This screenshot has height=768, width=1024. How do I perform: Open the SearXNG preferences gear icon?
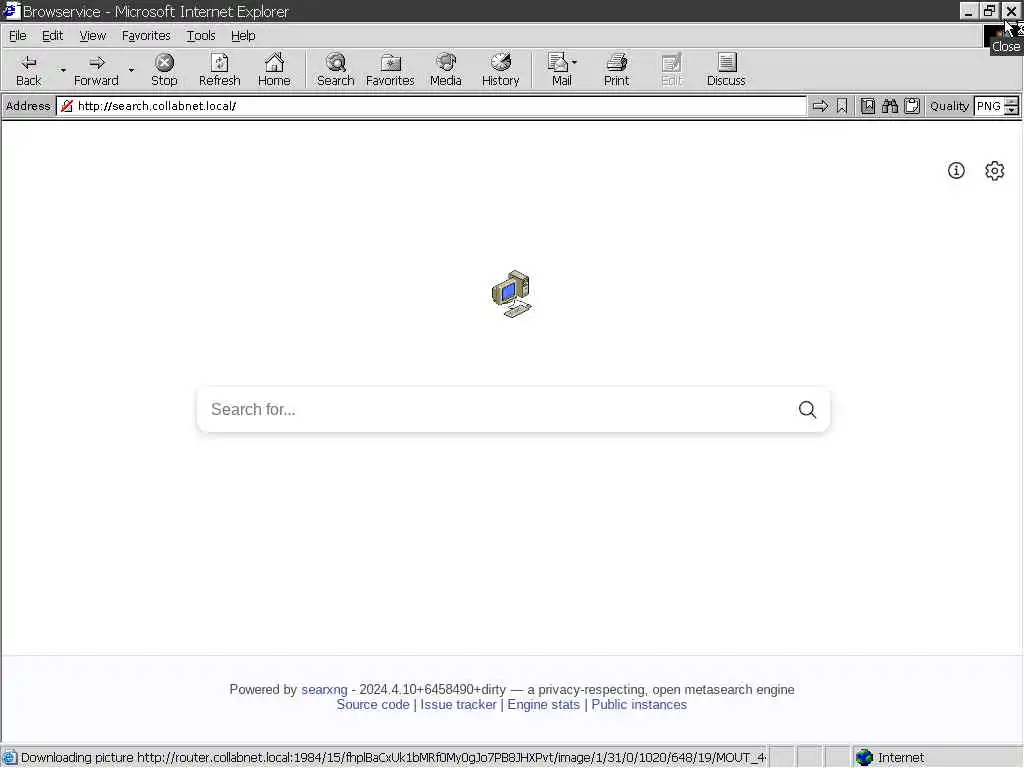point(994,170)
